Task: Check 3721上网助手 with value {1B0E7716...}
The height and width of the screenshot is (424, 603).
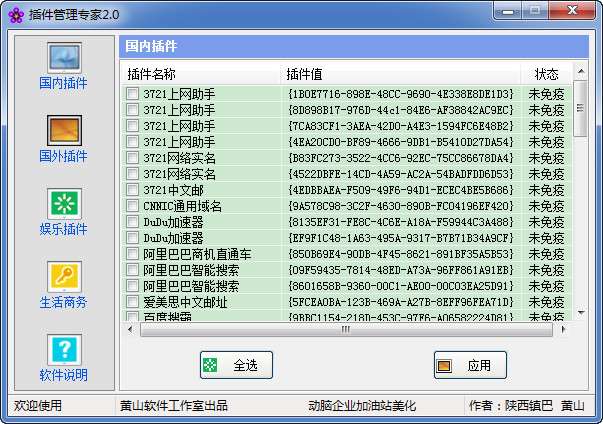Action: [132, 93]
